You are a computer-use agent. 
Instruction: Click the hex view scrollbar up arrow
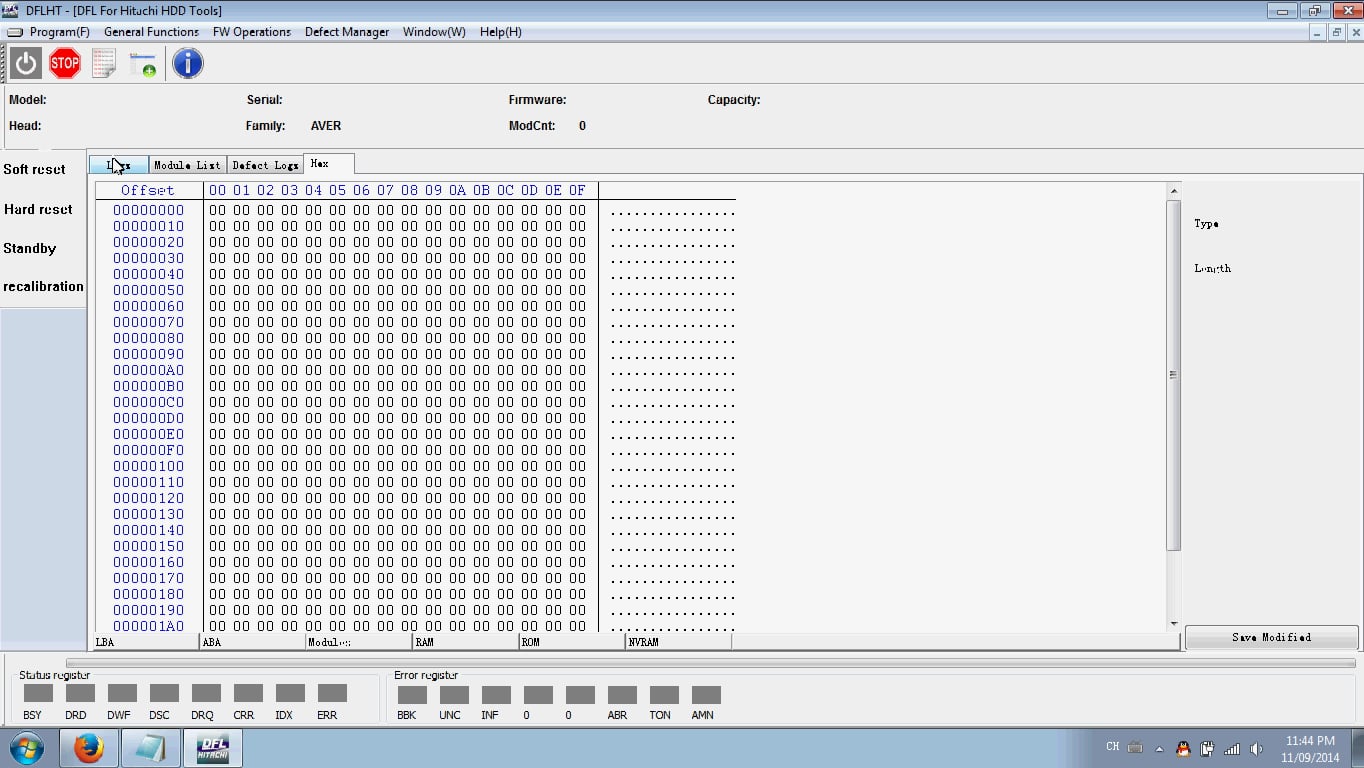pyautogui.click(x=1174, y=190)
